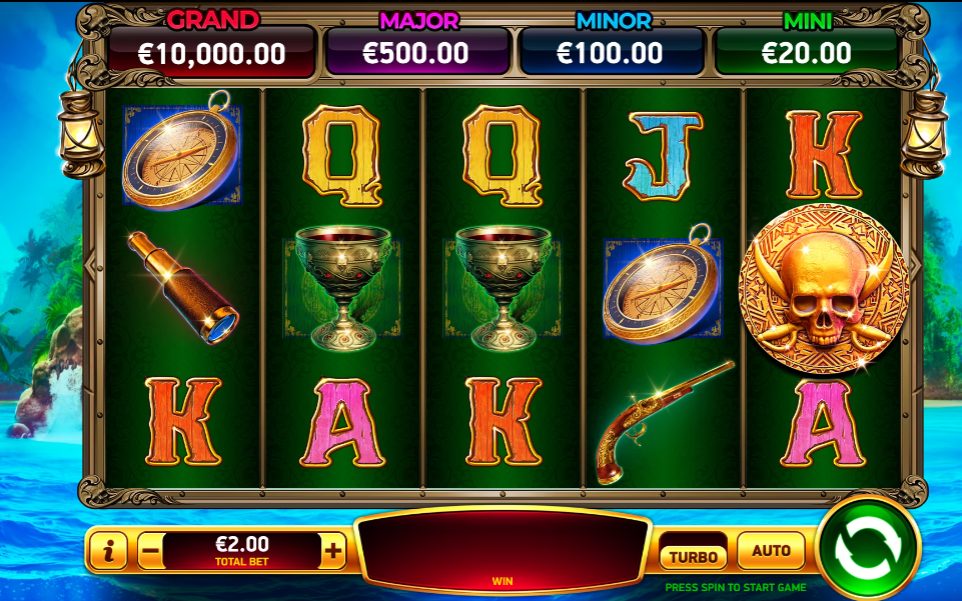The image size is (962, 601).
Task: Open the Auto spin options
Action: (771, 550)
